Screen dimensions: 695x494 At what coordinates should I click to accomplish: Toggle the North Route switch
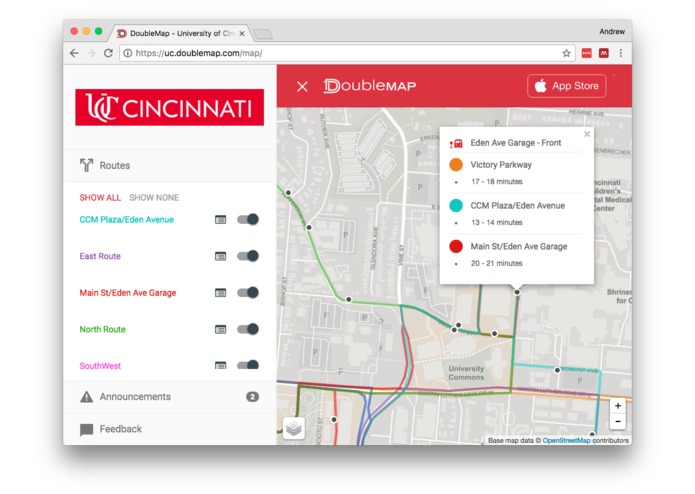pyautogui.click(x=248, y=329)
